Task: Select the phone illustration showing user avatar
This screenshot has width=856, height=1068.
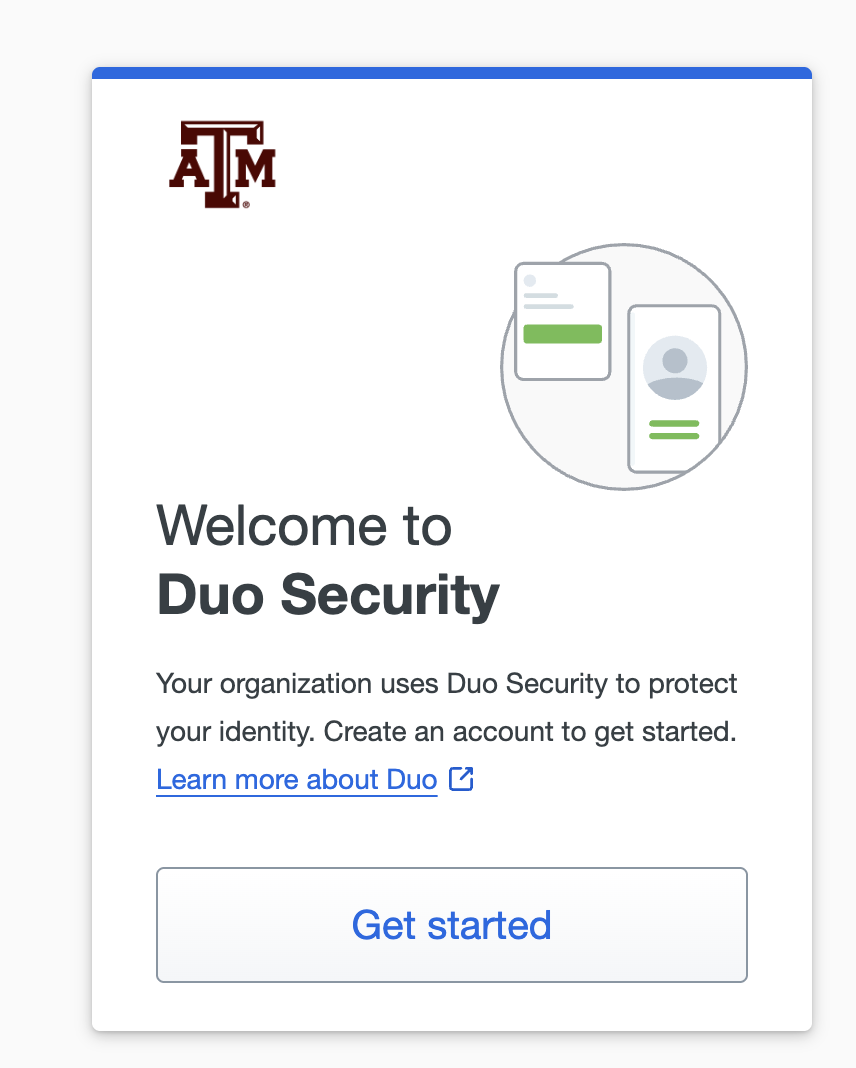Action: 673,390
